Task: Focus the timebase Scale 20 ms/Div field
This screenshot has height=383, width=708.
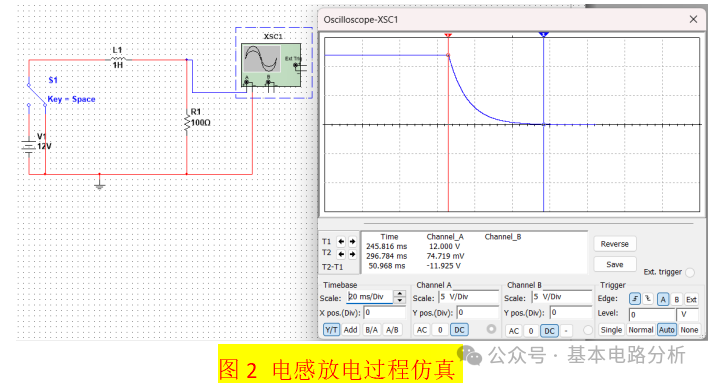Action: coord(370,297)
